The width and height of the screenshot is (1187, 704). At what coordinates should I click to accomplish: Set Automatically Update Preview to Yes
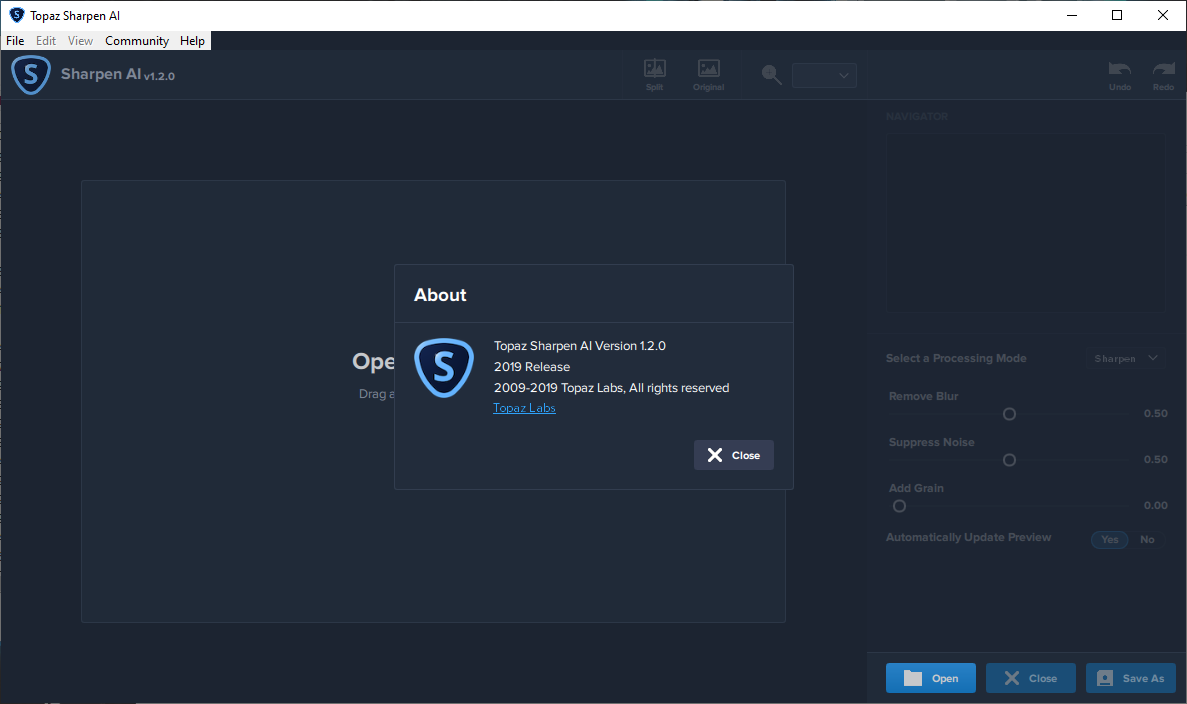click(x=1109, y=539)
